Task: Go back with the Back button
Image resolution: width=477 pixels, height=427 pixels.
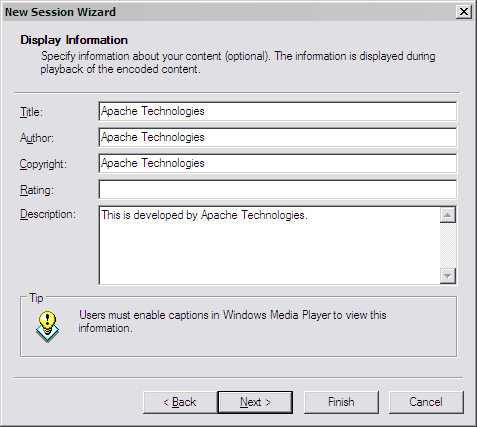Action: tap(180, 402)
